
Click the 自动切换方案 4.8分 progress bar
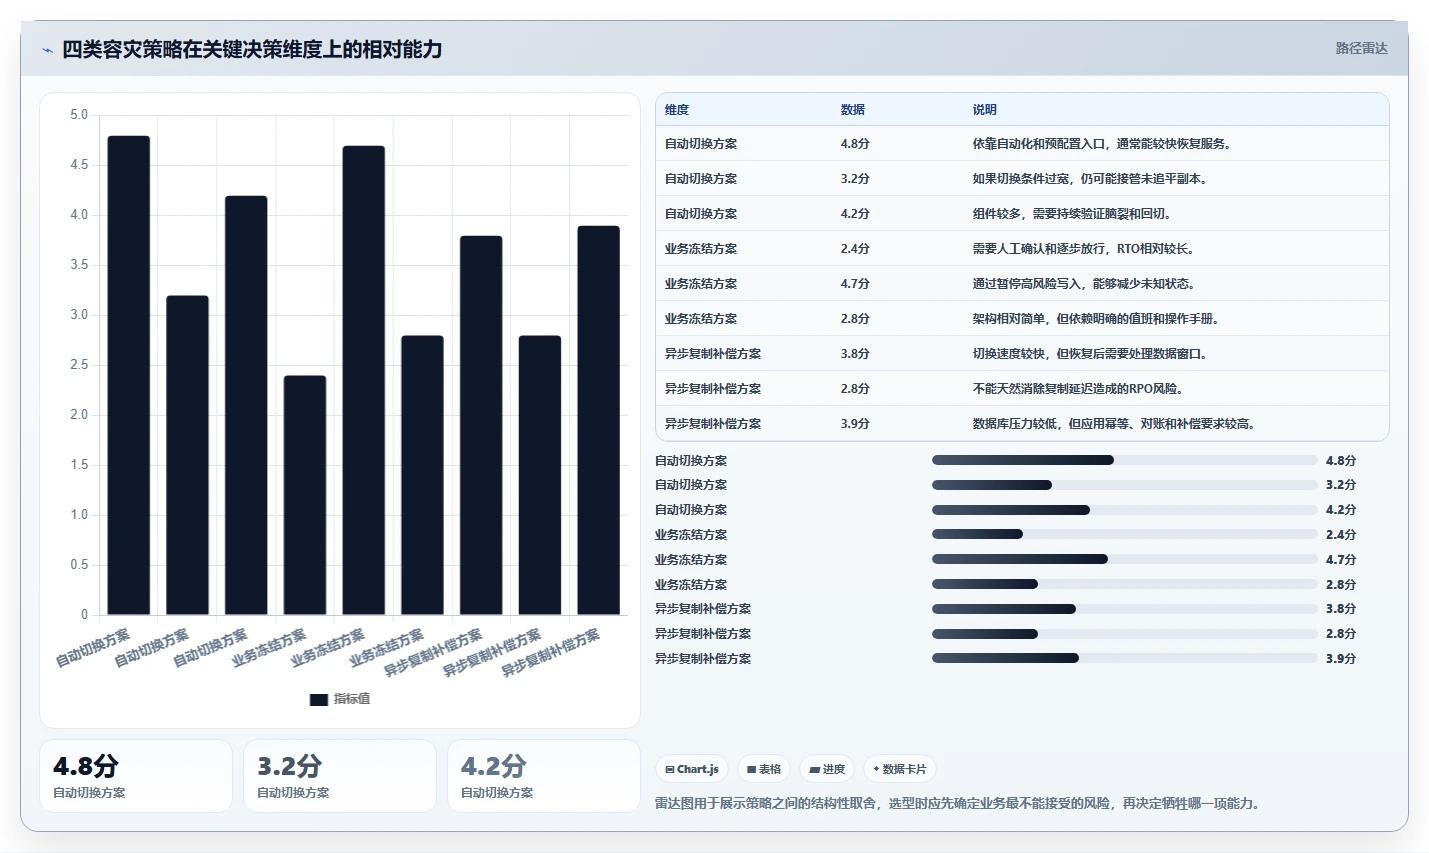[x=1124, y=460]
